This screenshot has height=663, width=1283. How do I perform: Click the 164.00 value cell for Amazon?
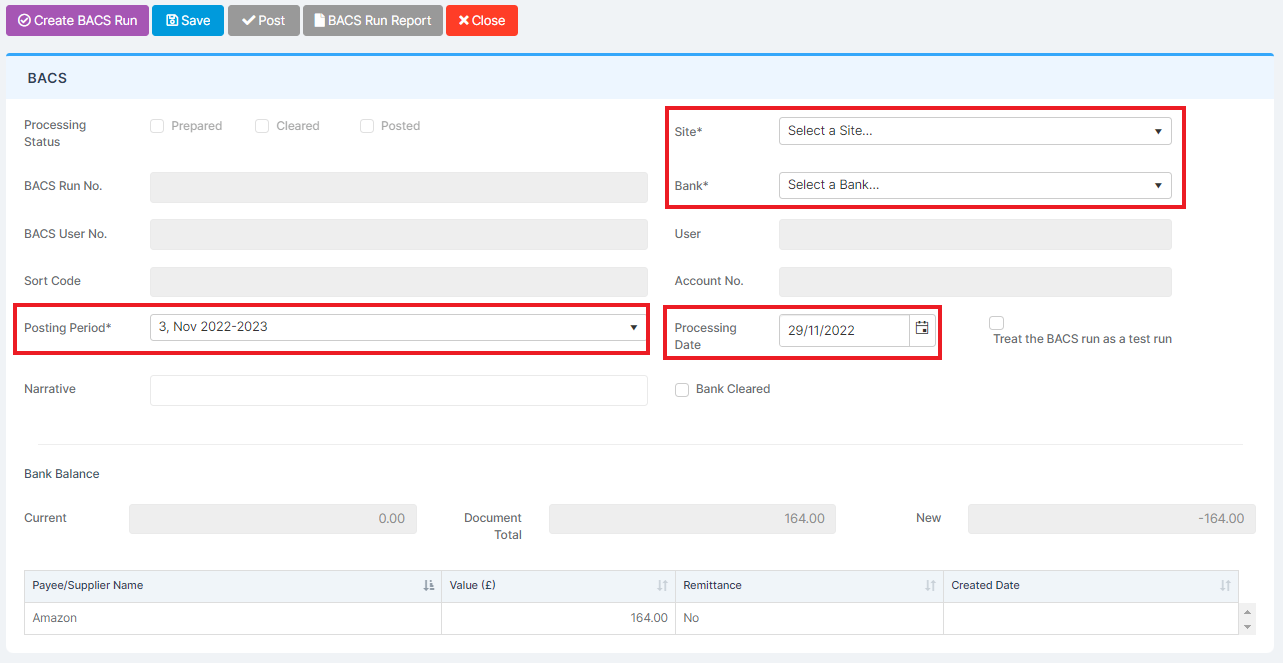[558, 618]
